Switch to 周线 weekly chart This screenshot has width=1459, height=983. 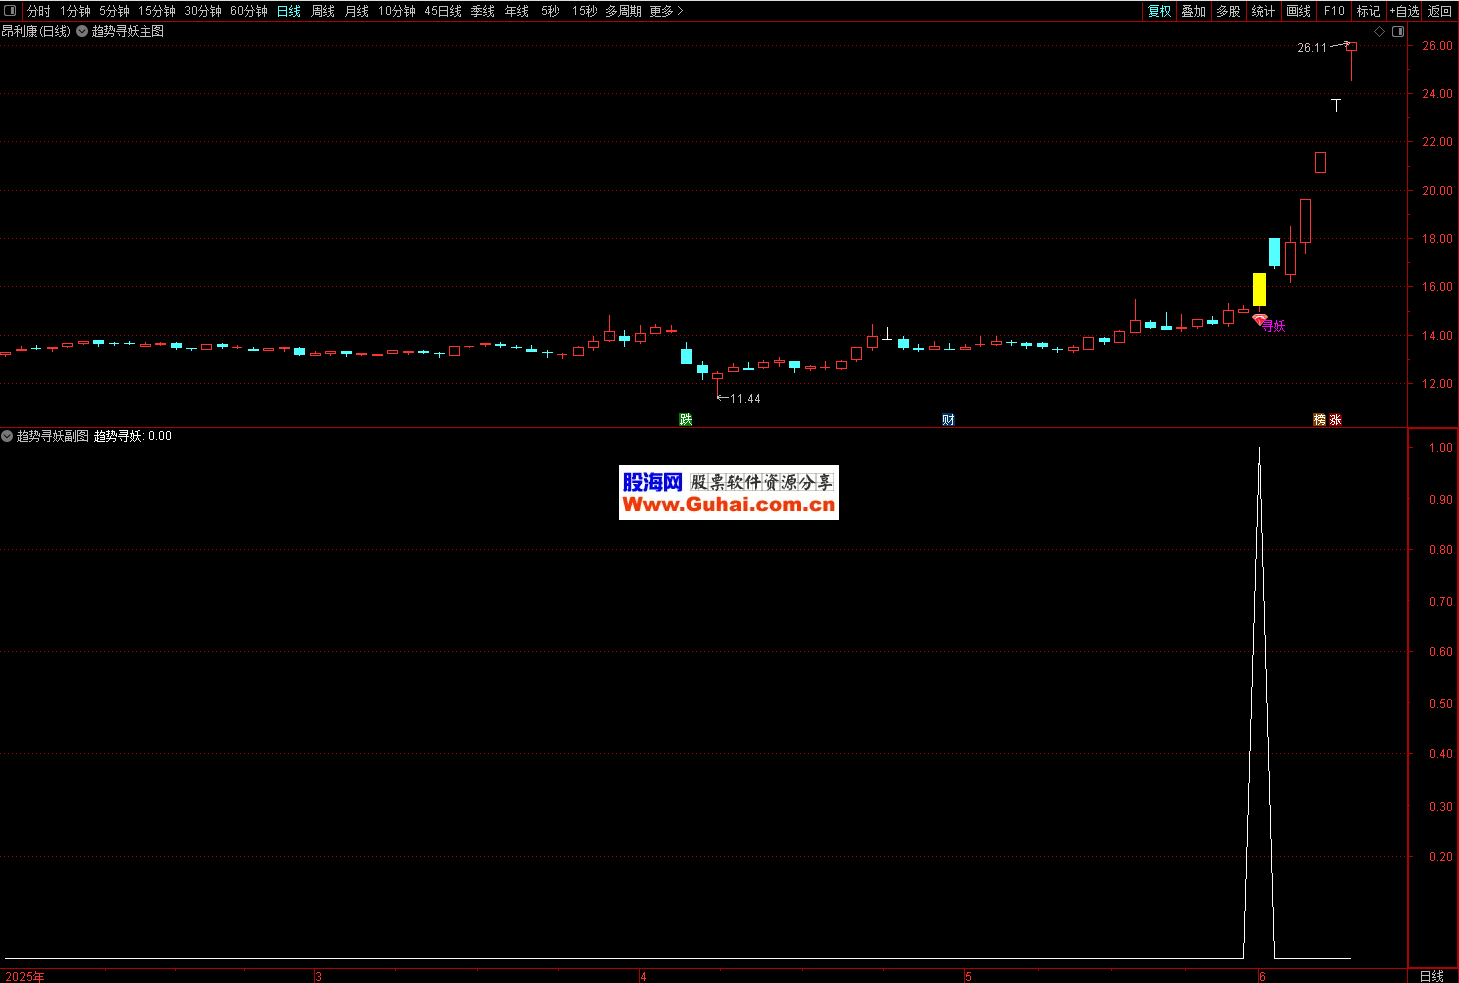(x=323, y=11)
